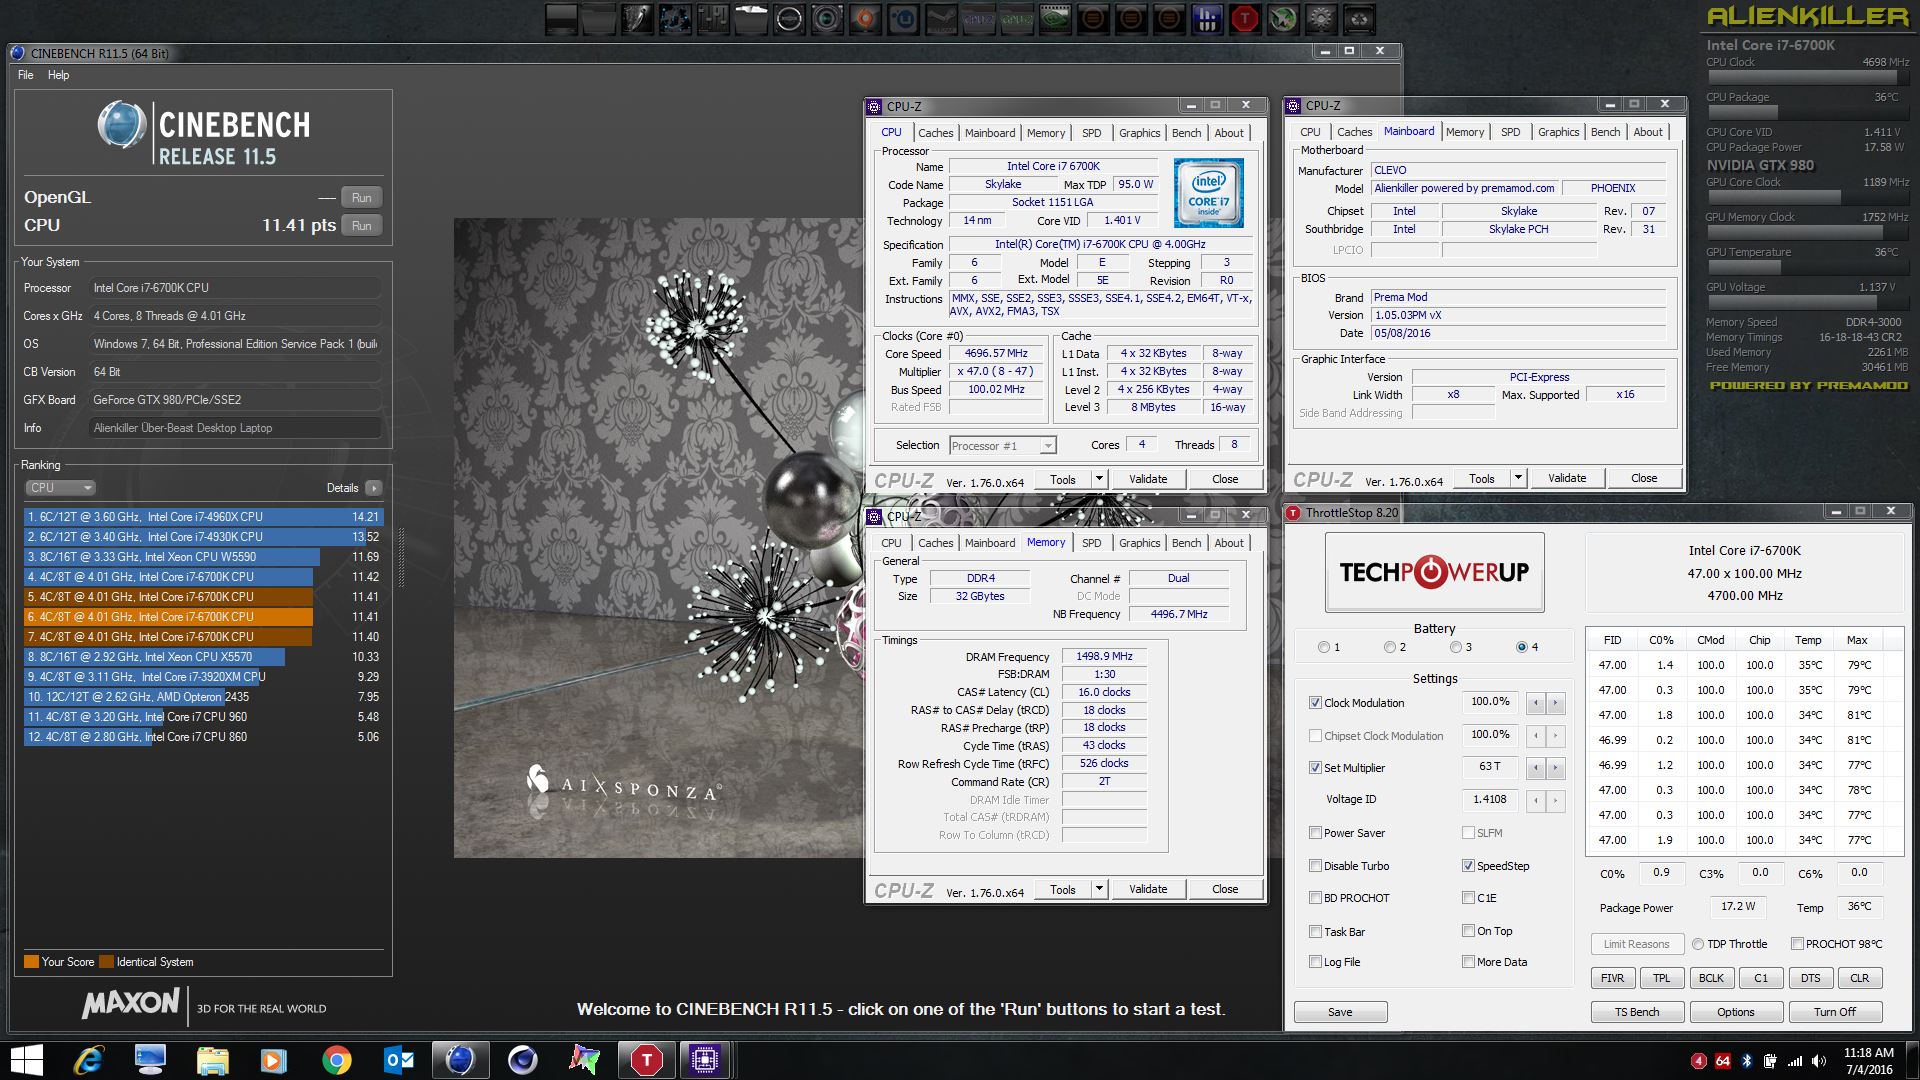Open the camera lens icon in top dock
1920x1080 pixels.
pyautogui.click(x=827, y=18)
